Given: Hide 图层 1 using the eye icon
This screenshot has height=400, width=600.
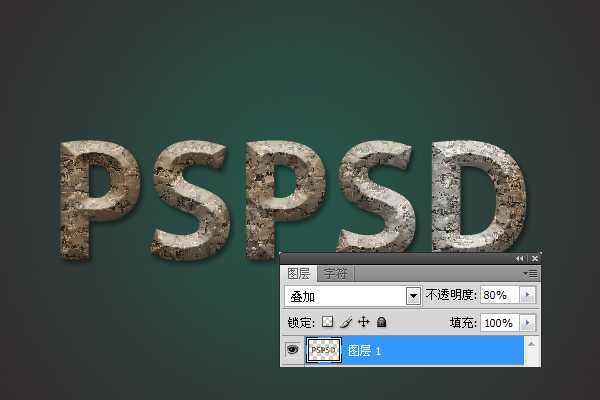Looking at the screenshot, I should 293,351.
